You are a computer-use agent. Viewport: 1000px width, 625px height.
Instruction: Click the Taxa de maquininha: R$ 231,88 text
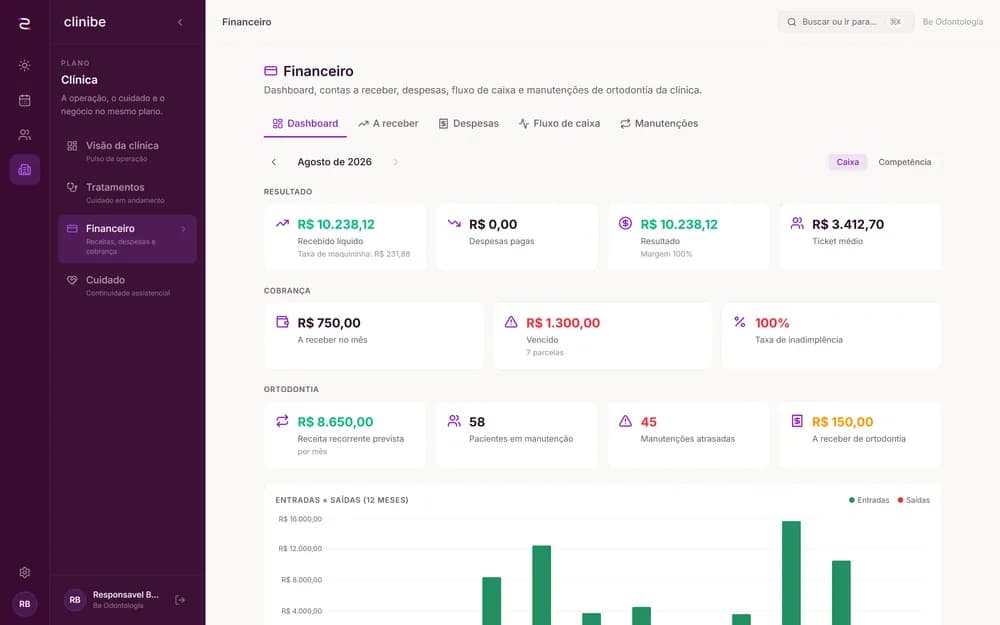353,254
